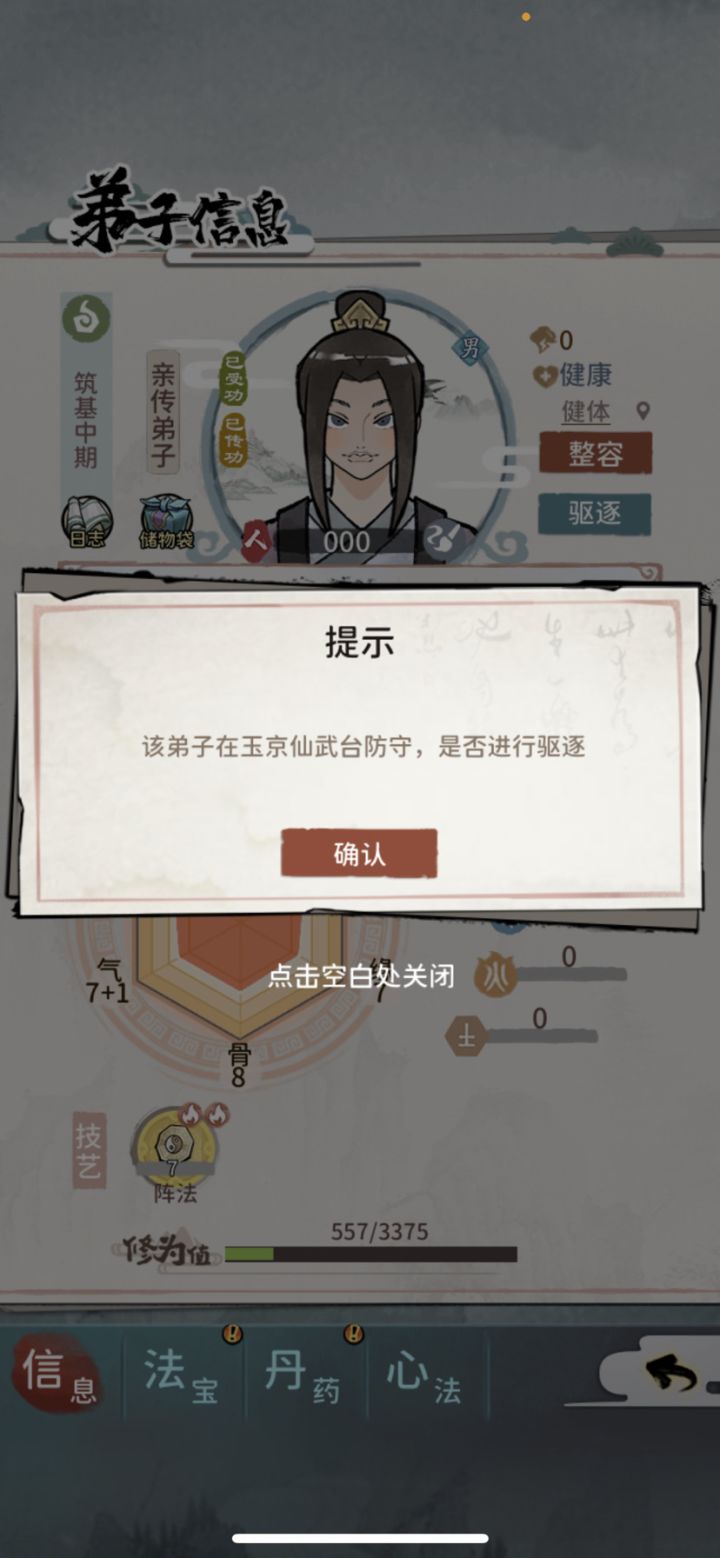The height and width of the screenshot is (1558, 720).
Task: Select the 信息 tab
Action: [60, 1374]
